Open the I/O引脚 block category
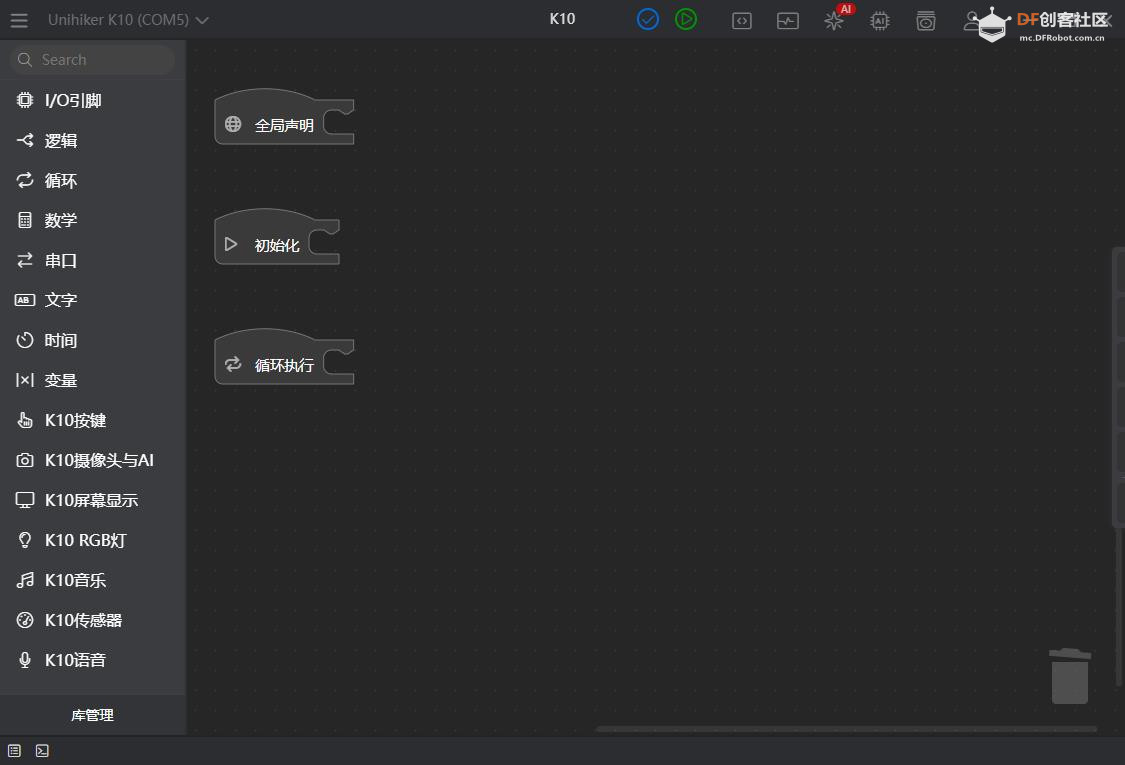Screen dimensions: 1125x765 pos(93,100)
